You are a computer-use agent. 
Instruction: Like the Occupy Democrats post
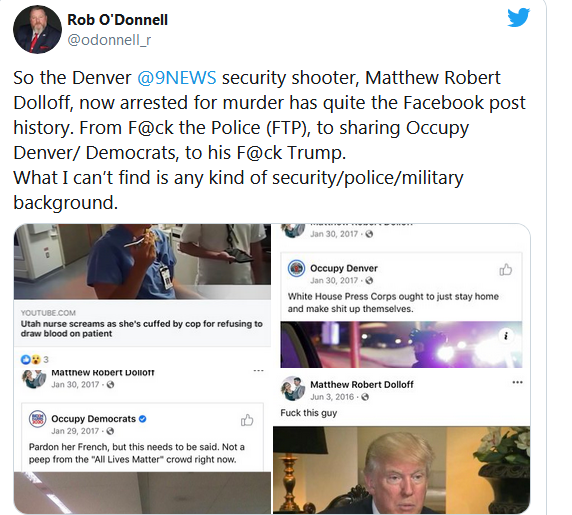click(x=247, y=420)
